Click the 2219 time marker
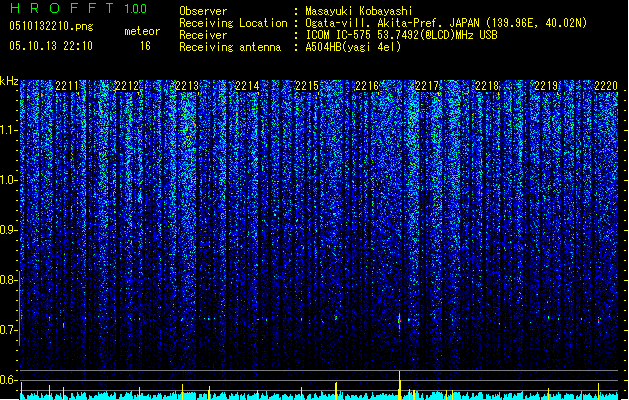The image size is (629, 400). (x=547, y=86)
